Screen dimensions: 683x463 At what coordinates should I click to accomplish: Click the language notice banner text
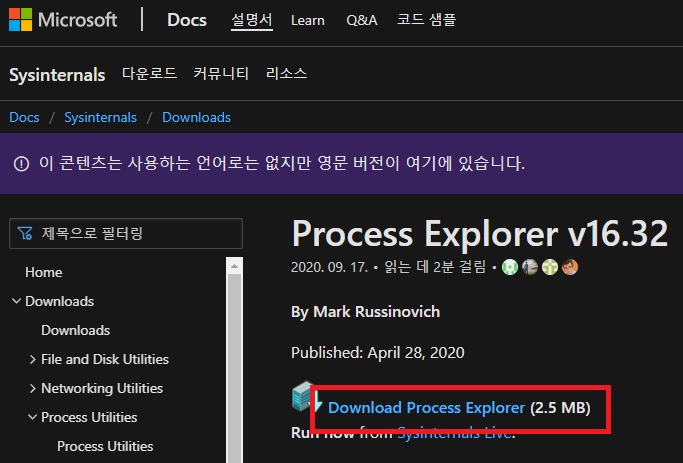282,163
